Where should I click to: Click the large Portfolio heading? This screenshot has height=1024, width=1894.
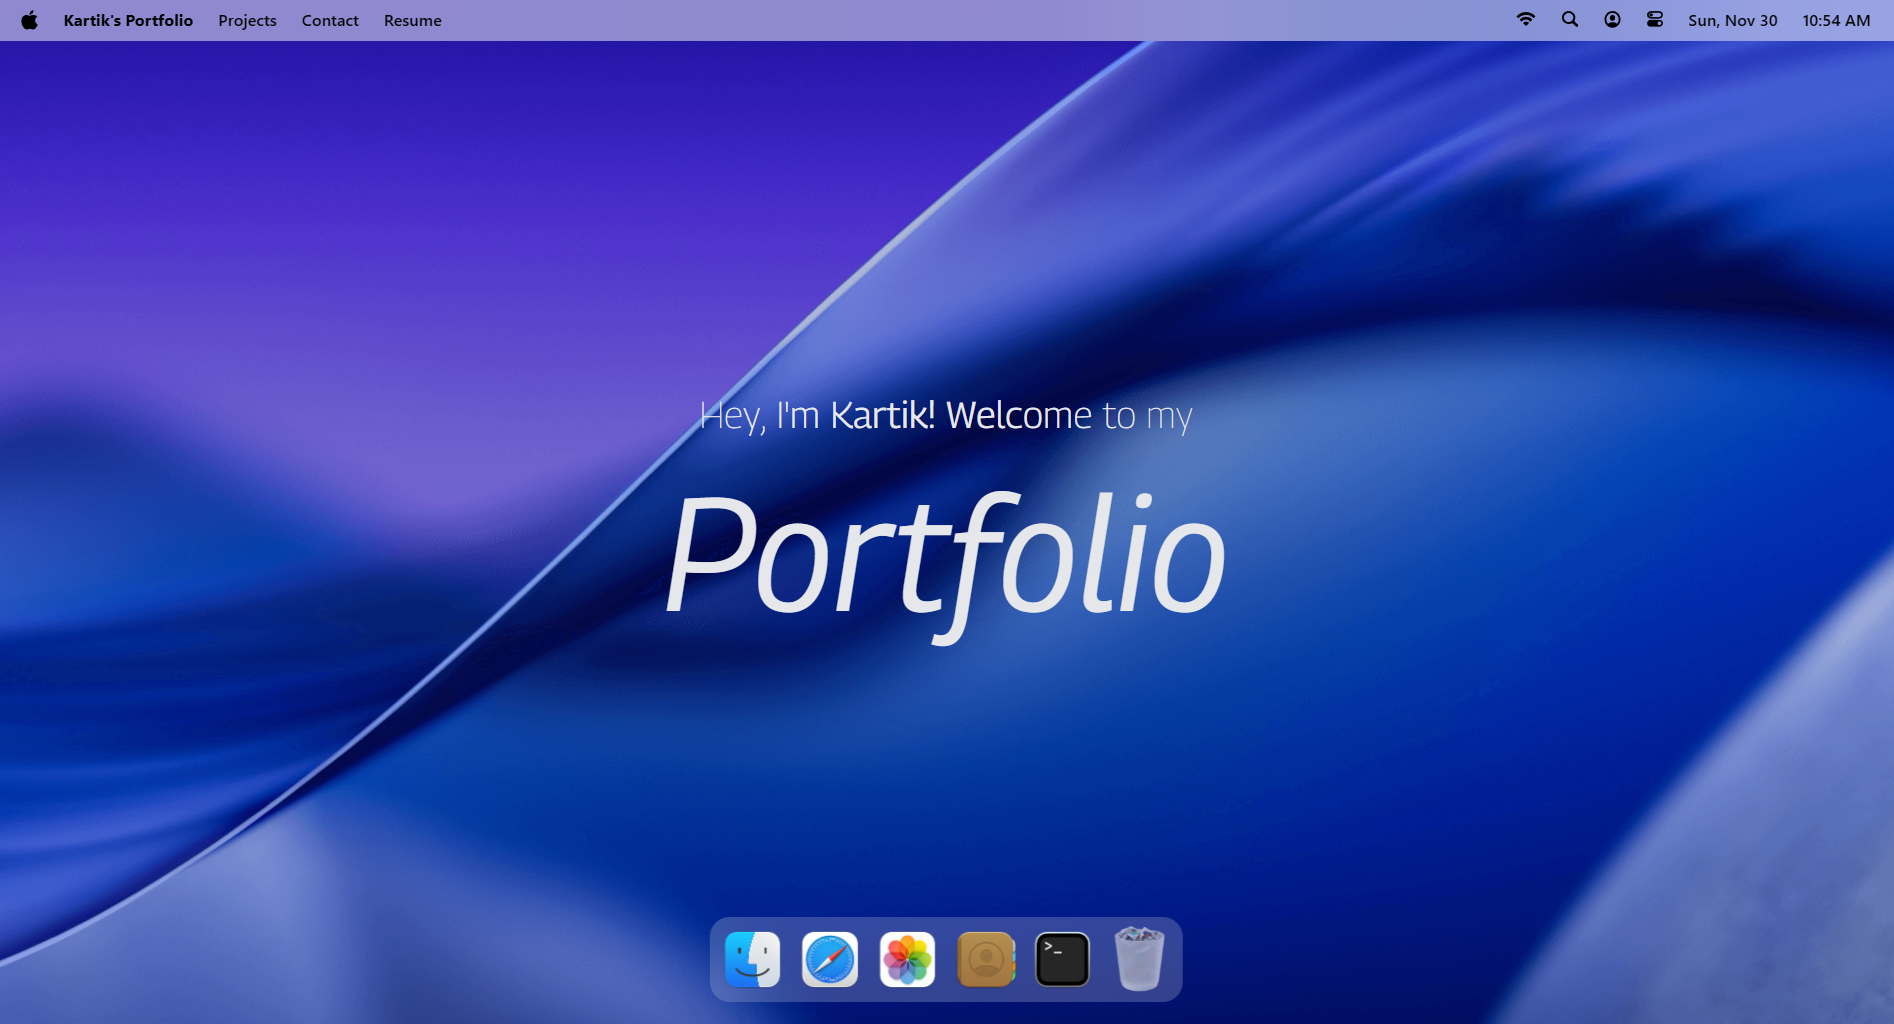point(945,558)
